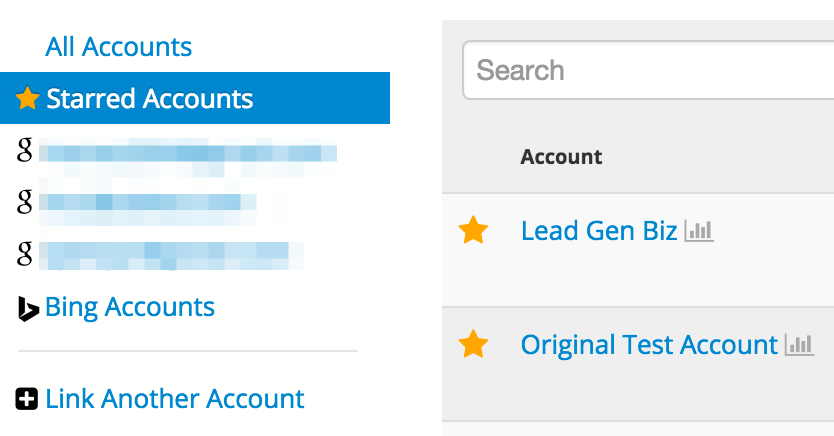Open the second blurred Google account

point(148,207)
